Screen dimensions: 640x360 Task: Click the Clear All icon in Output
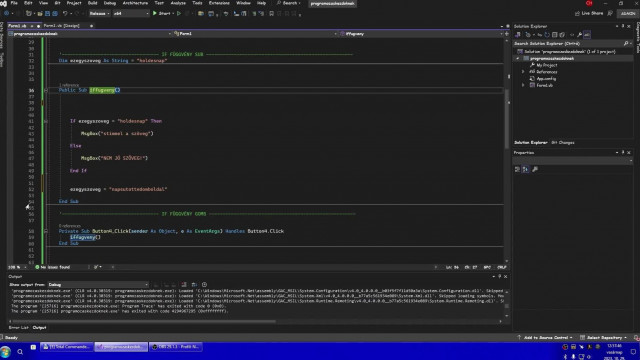pyautogui.click(x=184, y=284)
